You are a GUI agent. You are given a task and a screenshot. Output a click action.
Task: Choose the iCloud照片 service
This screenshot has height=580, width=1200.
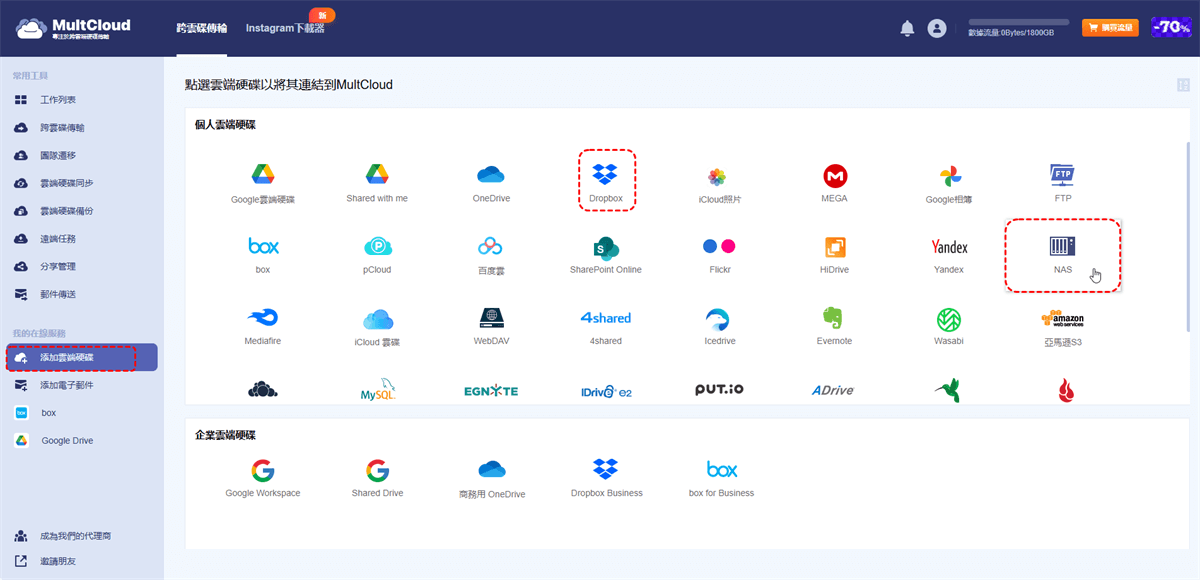pos(717,177)
